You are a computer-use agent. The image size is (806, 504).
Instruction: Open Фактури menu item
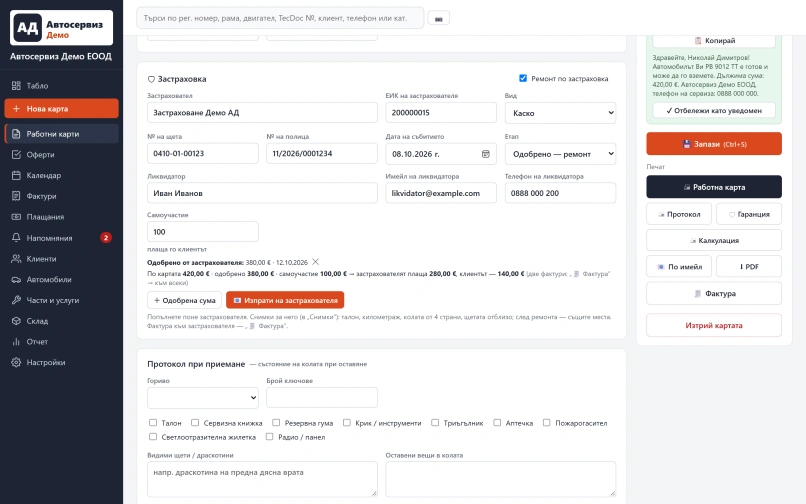61,196
